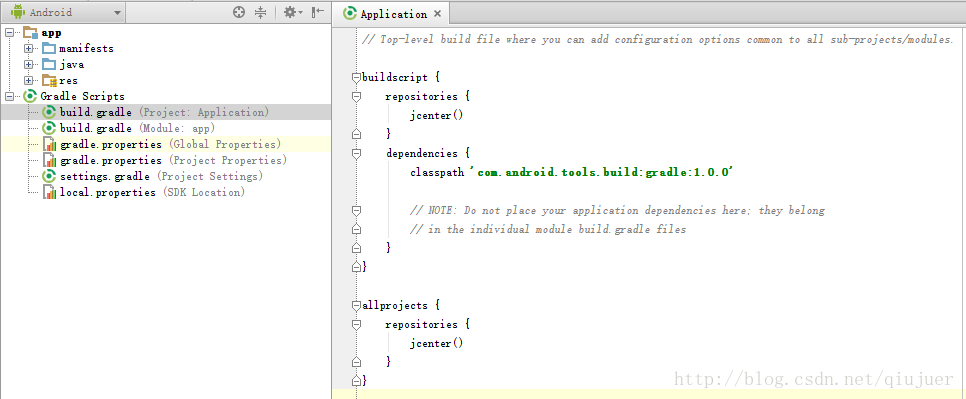Click properties icon of local.properties
The image size is (966, 399).
point(49,192)
